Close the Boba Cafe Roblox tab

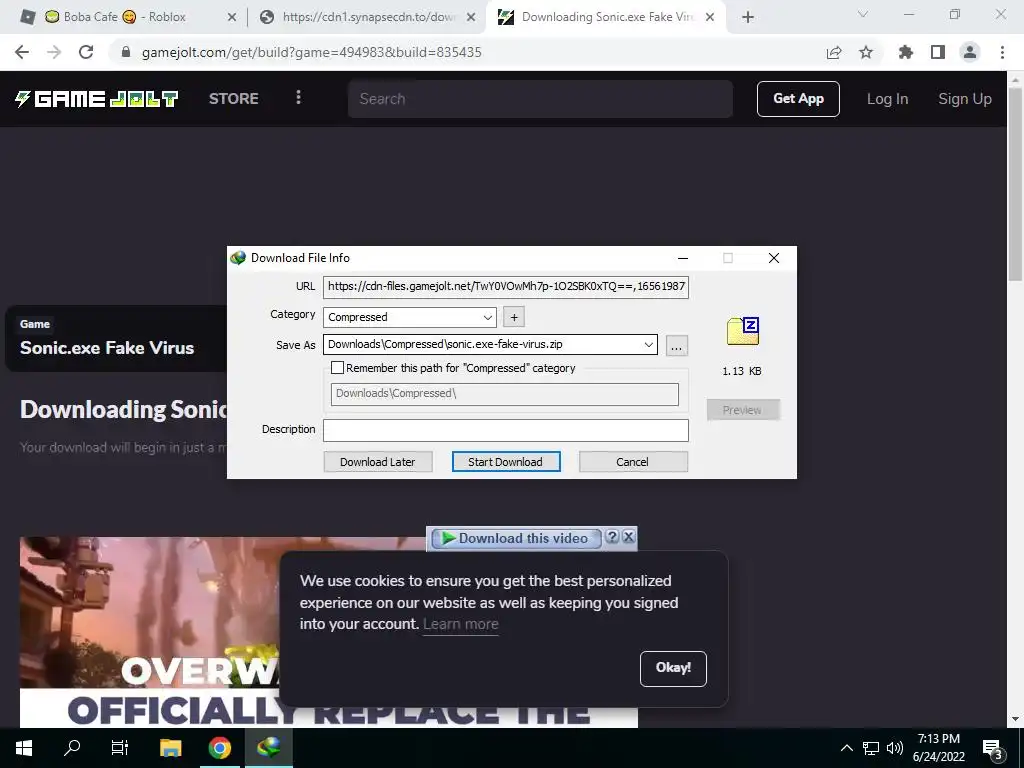coord(232,18)
